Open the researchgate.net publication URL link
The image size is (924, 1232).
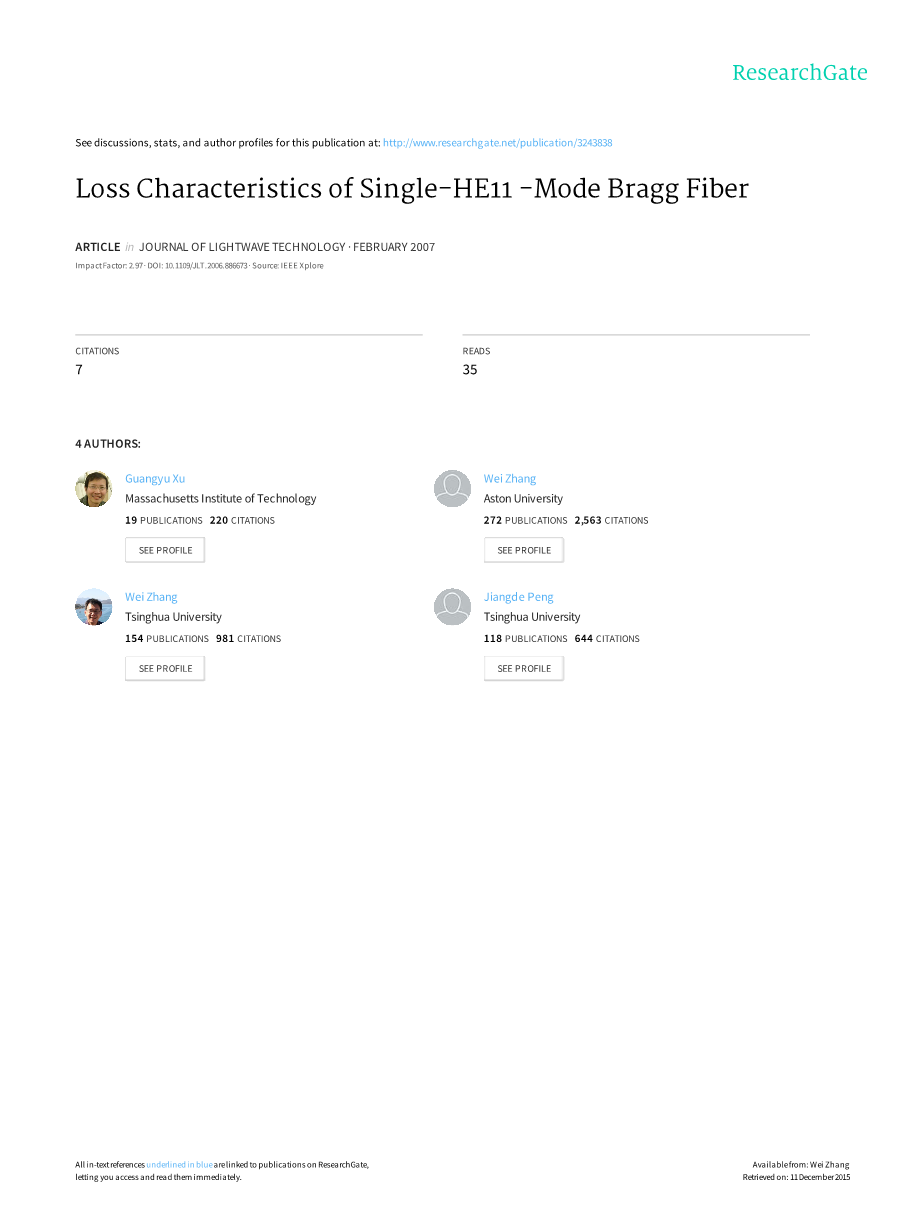[497, 143]
